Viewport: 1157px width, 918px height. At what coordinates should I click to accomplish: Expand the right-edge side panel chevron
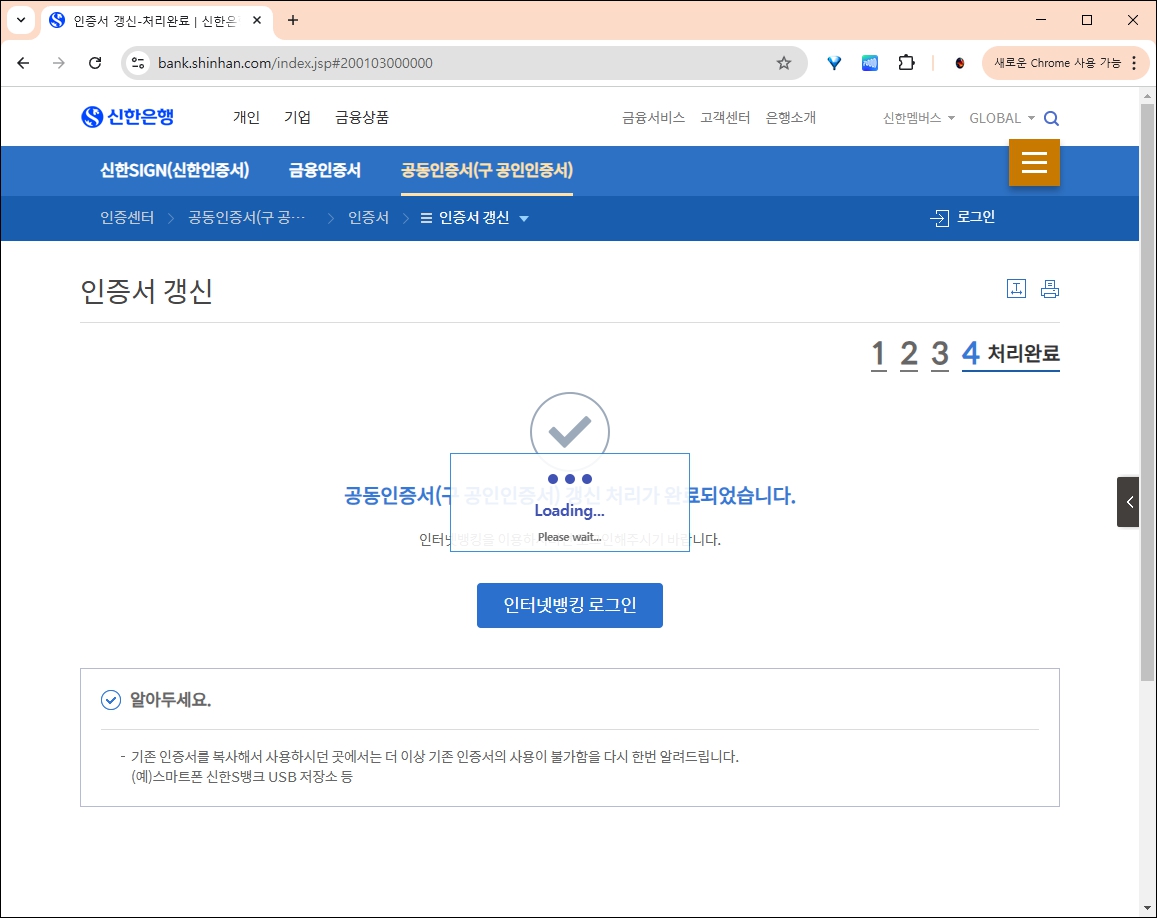pyautogui.click(x=1128, y=502)
